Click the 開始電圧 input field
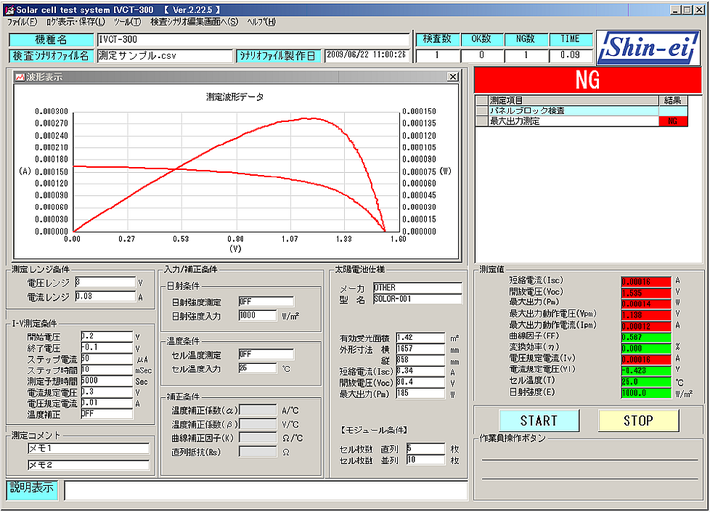 pos(106,336)
